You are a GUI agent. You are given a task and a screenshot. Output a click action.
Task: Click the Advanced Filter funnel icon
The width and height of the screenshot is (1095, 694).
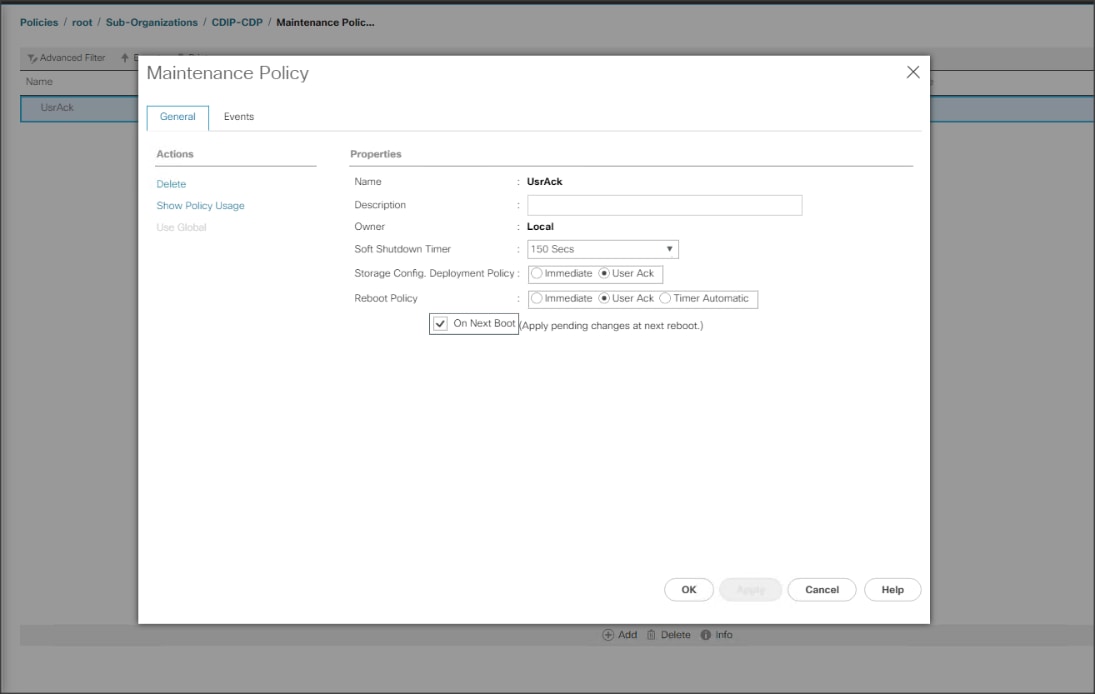[x=32, y=58]
